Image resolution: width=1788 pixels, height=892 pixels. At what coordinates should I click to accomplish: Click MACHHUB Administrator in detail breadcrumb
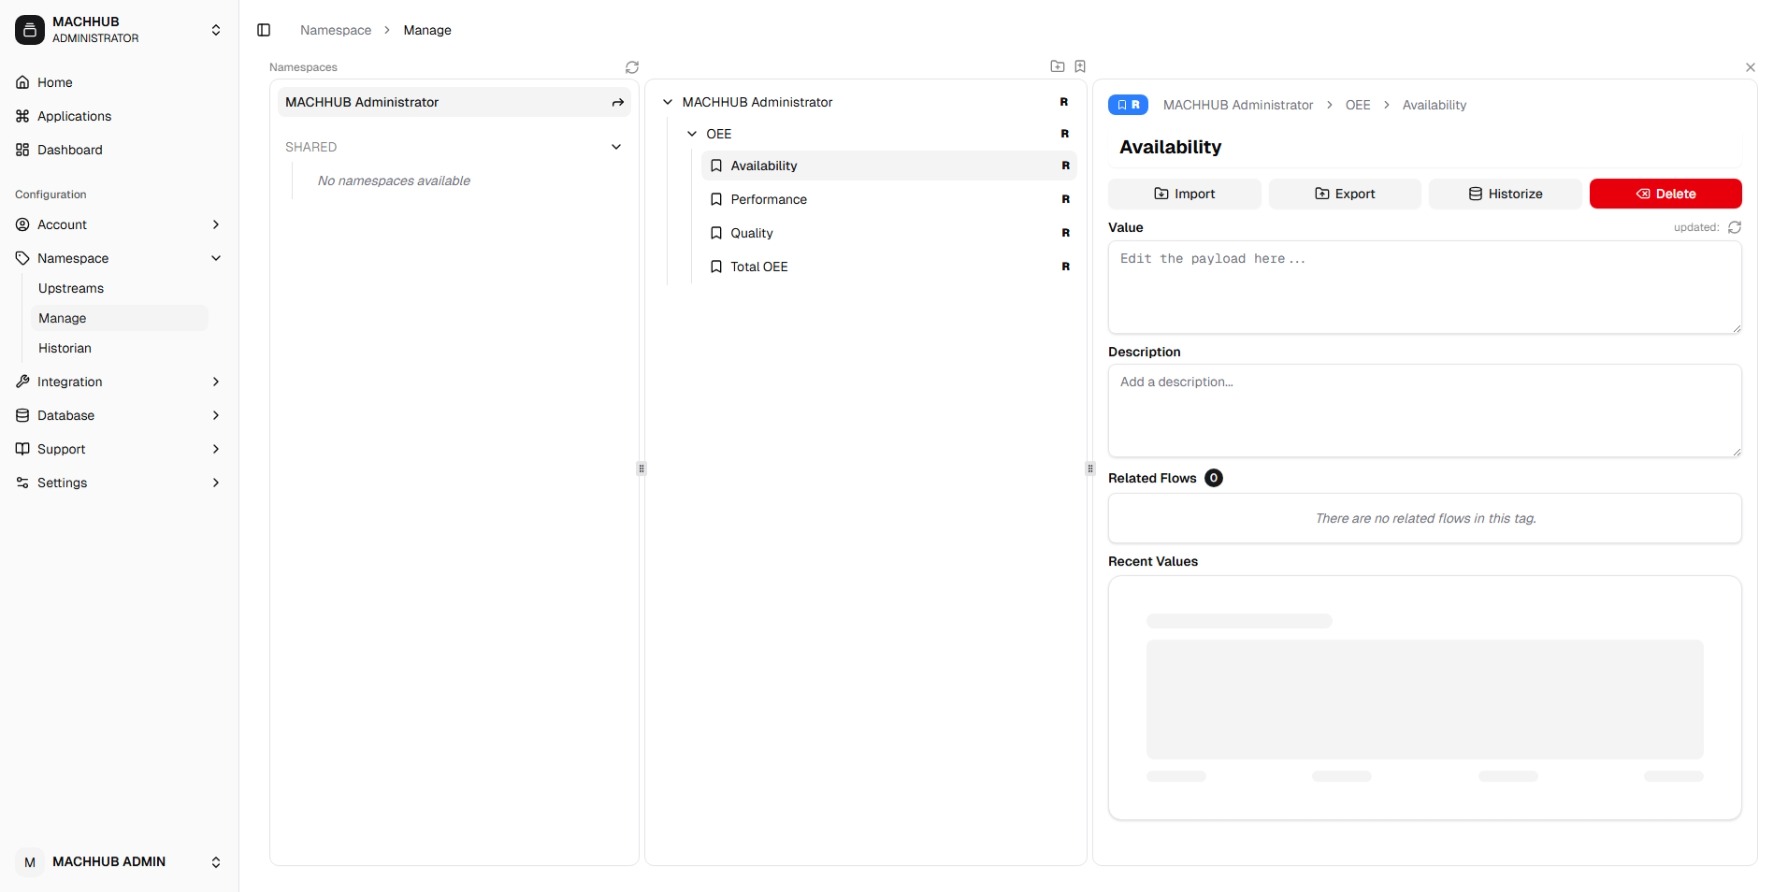tap(1238, 105)
